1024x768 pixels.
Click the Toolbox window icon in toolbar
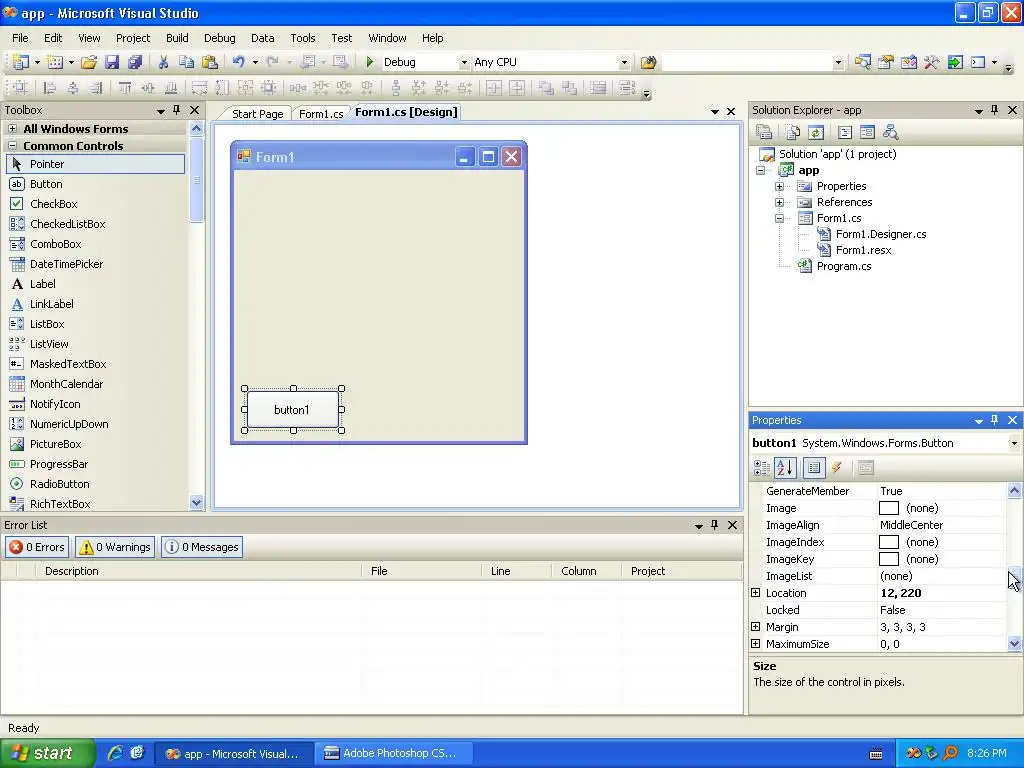931,62
